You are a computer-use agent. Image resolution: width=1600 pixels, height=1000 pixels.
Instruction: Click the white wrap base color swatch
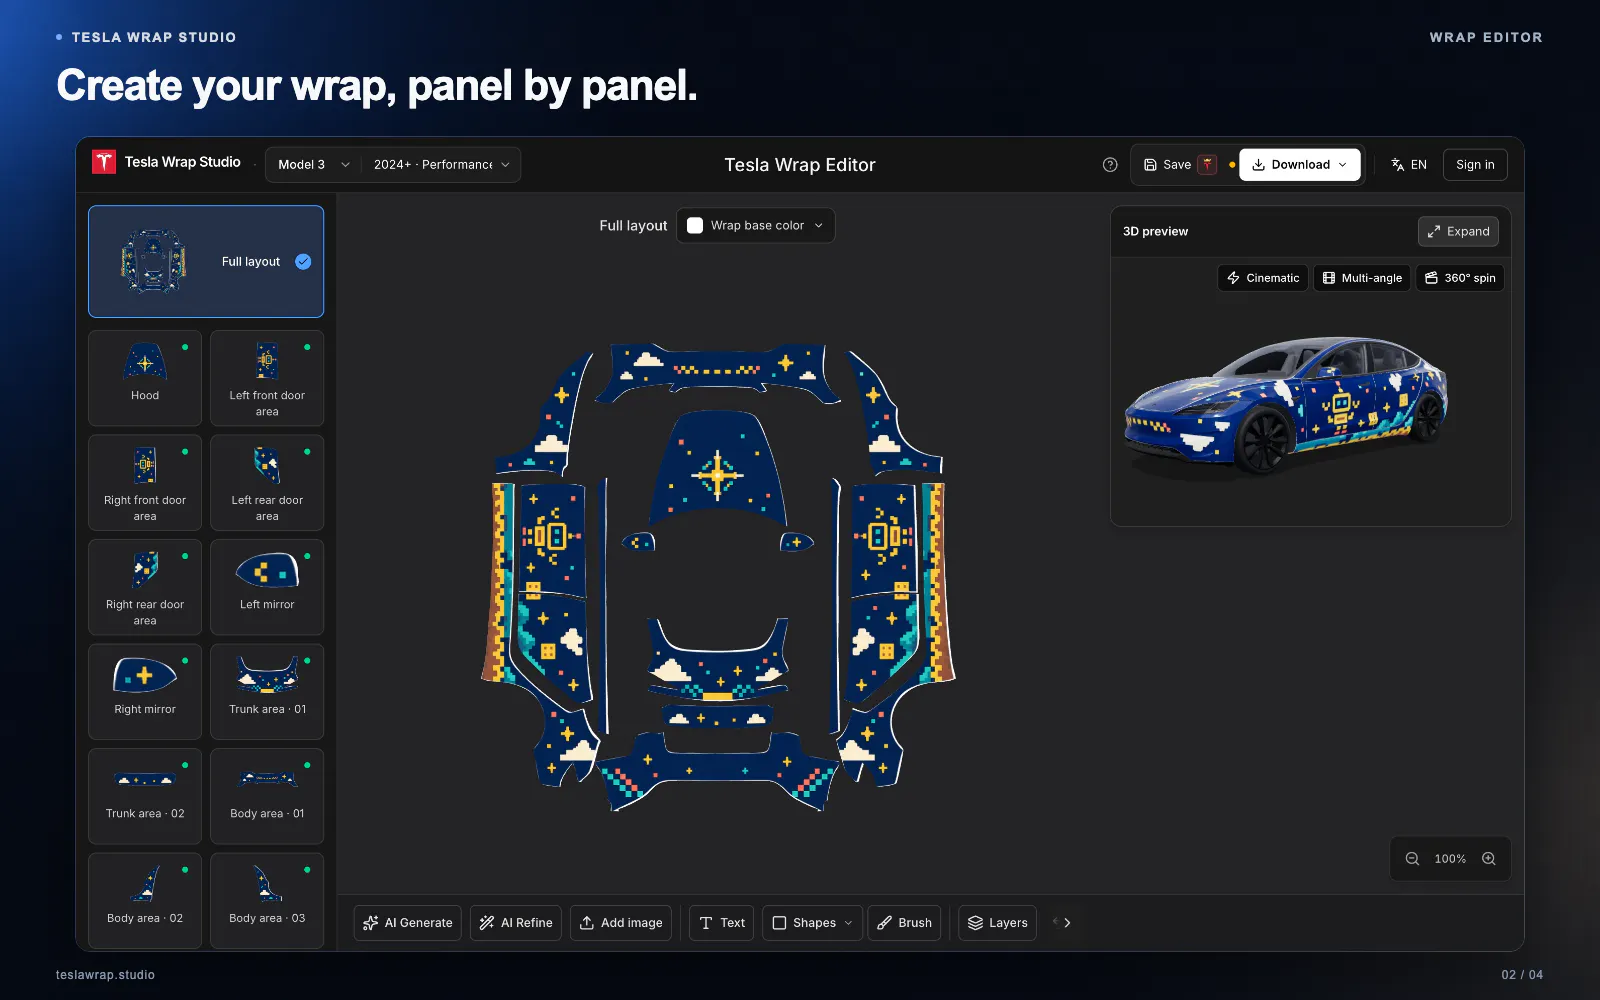tap(695, 226)
